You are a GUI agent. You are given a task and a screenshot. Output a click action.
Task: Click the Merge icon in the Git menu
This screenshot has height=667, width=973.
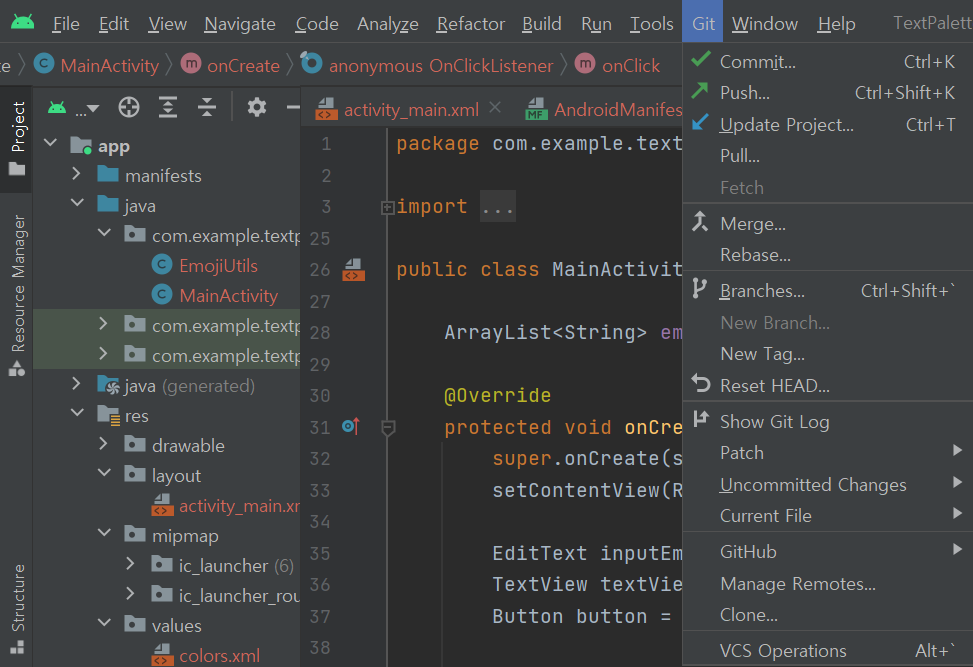click(x=700, y=222)
